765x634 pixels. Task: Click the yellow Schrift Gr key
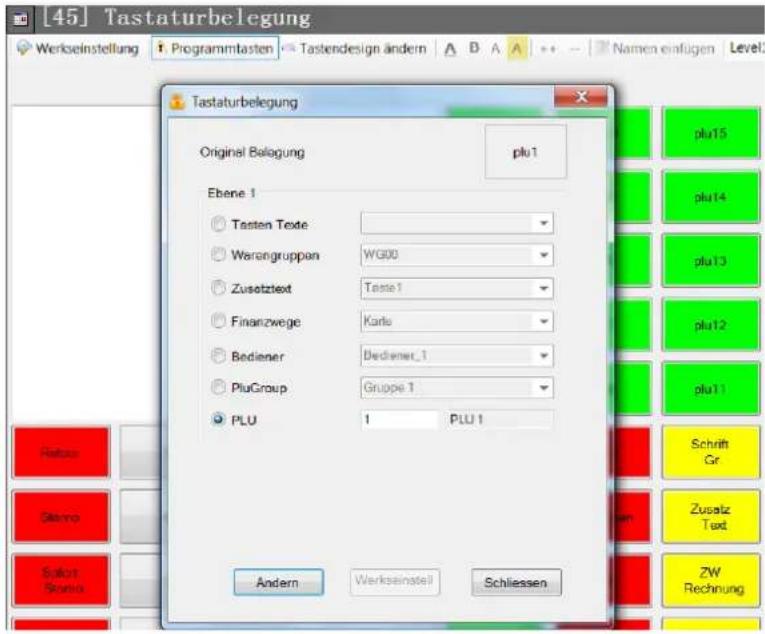[711, 452]
